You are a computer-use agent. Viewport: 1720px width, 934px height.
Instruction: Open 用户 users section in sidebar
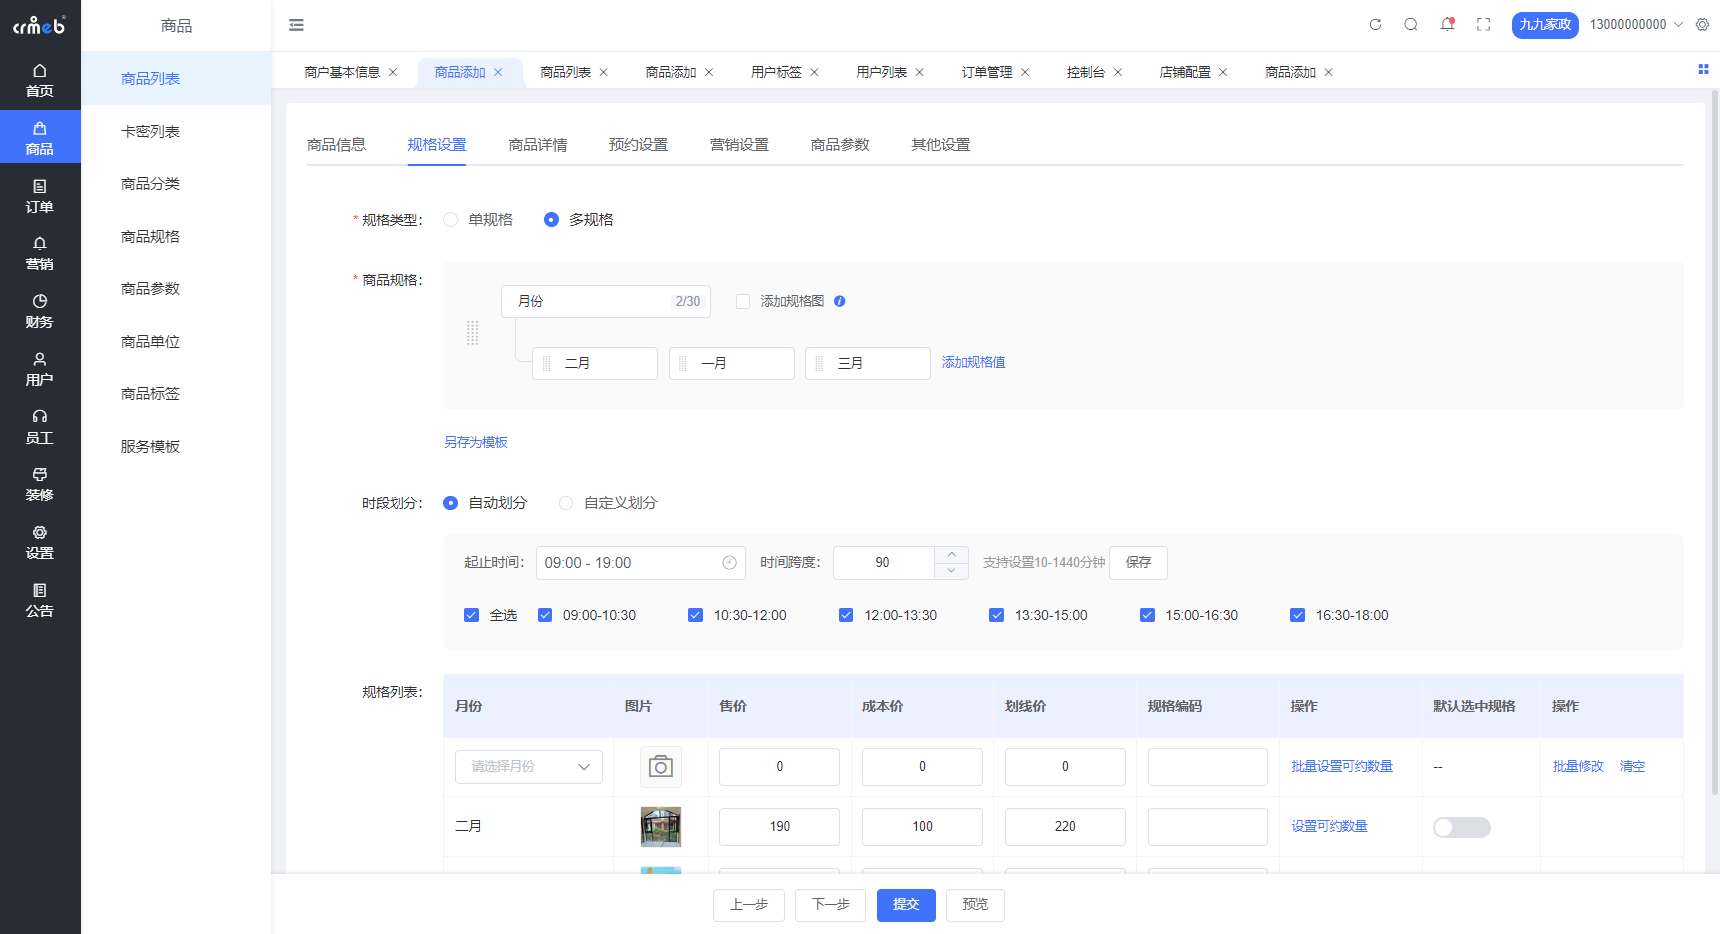pos(40,369)
